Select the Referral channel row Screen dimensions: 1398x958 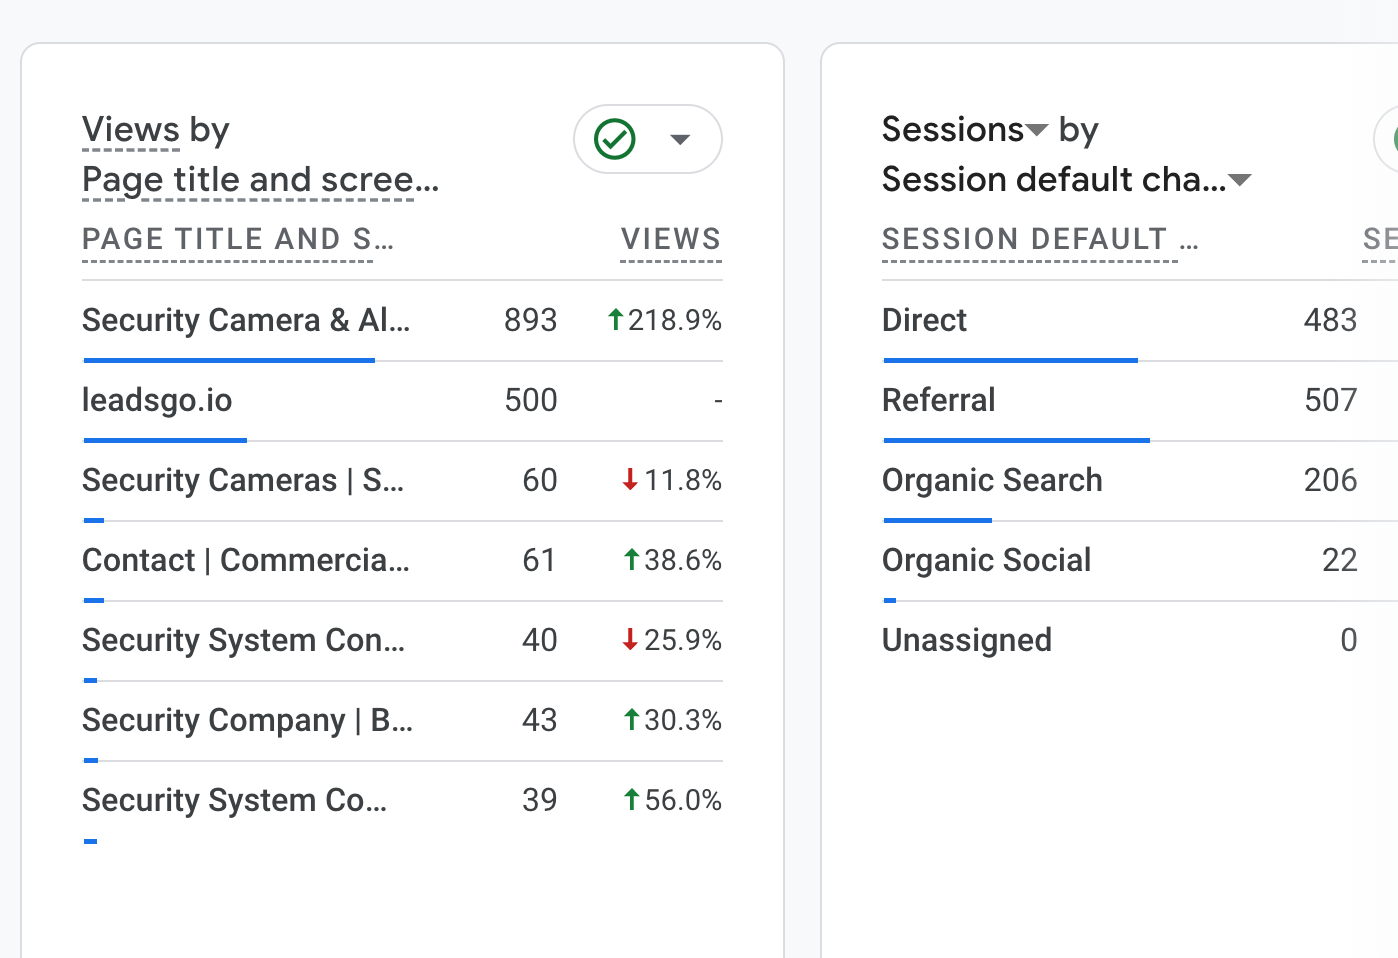tap(938, 400)
